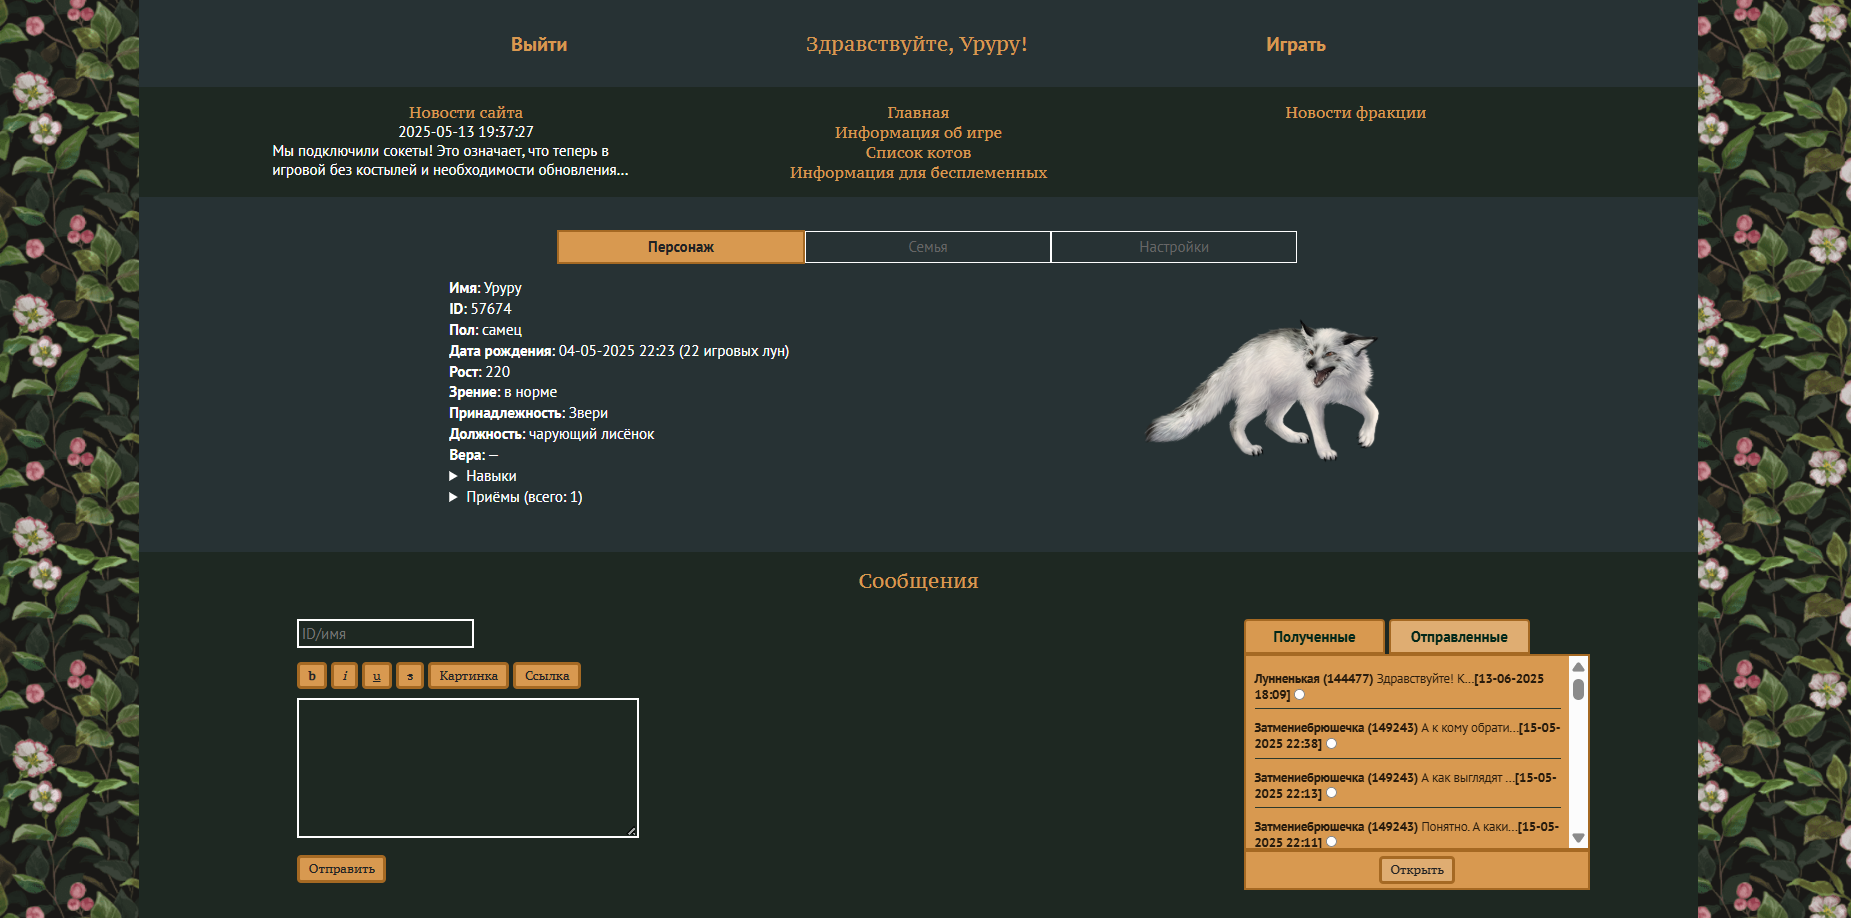
Task: Focus the ID/имя recipient field
Action: (385, 634)
